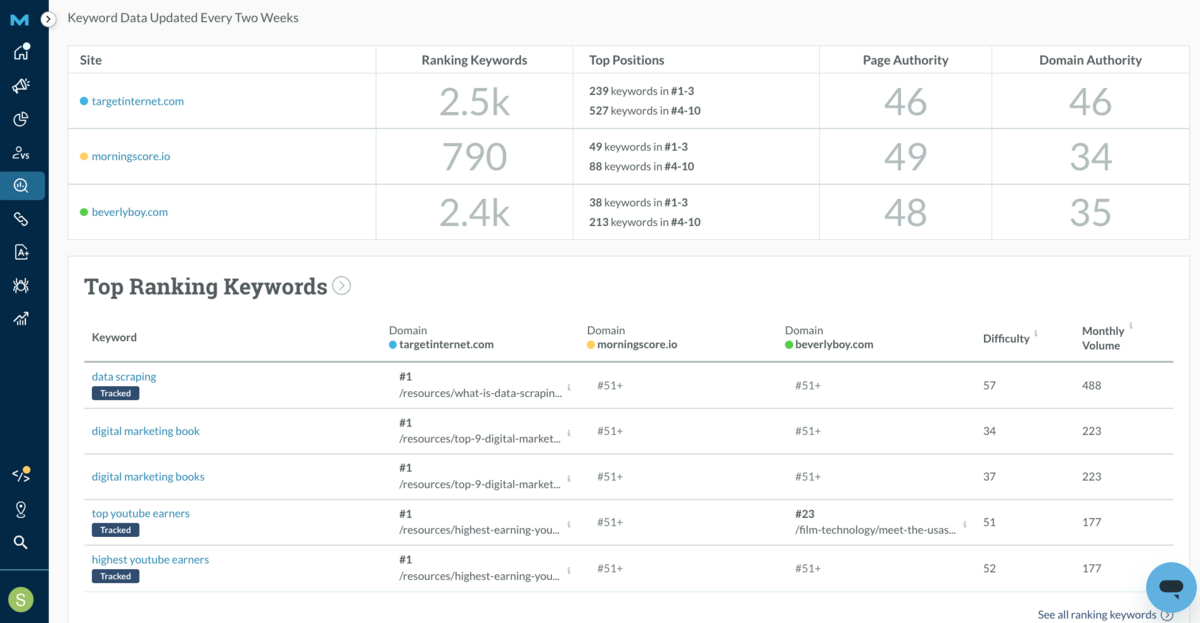The height and width of the screenshot is (623, 1200).
Task: Click the Tracked badge under highest youtube earners
Action: click(x=116, y=576)
